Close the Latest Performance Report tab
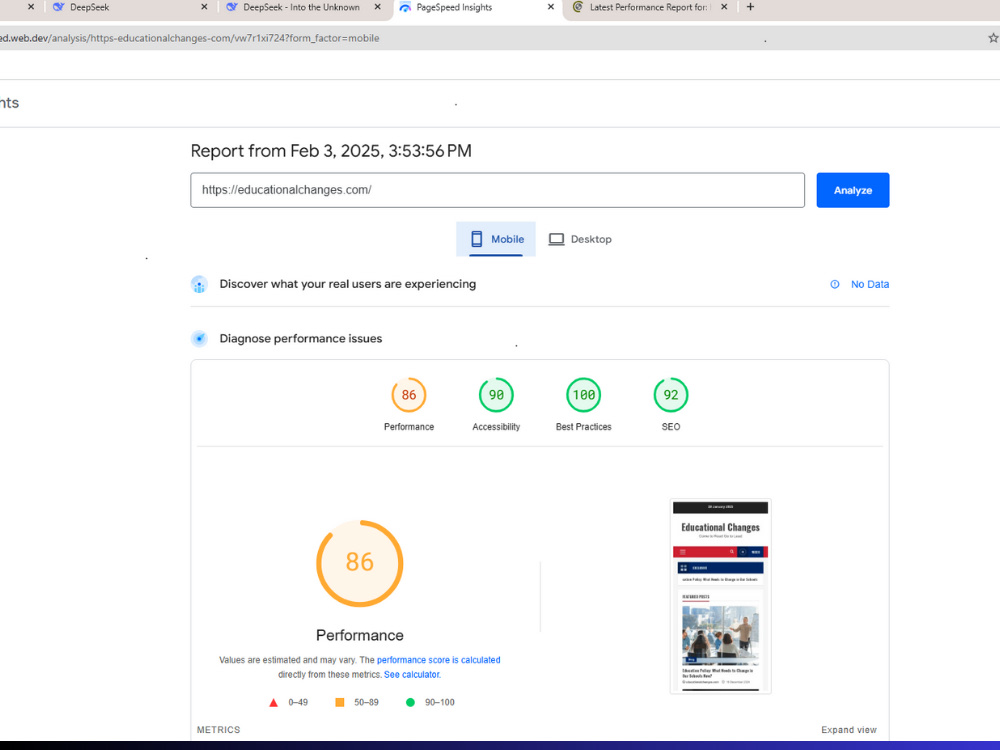 tap(724, 7)
